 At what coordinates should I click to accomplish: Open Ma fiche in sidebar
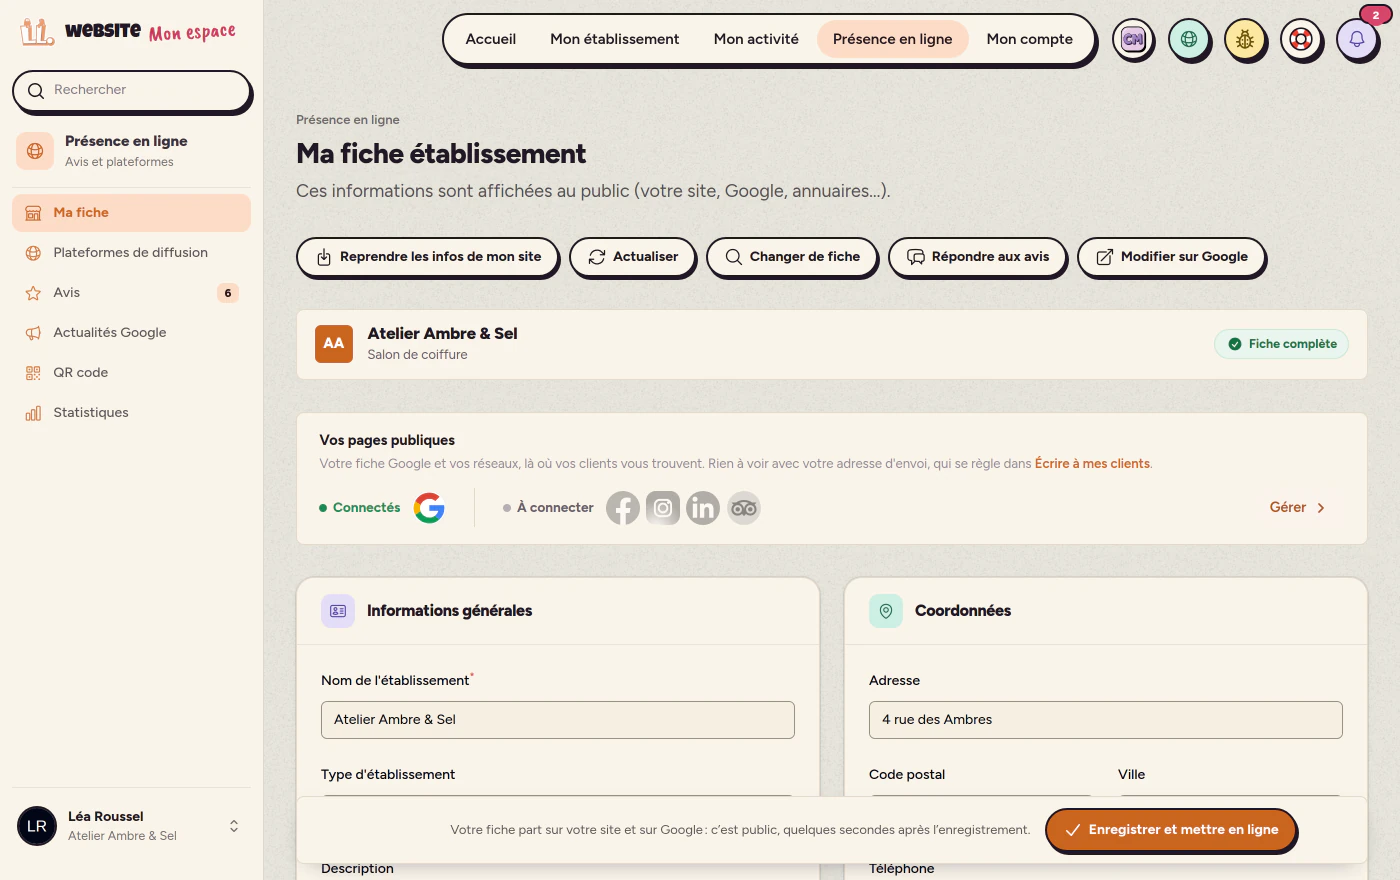(x=131, y=213)
